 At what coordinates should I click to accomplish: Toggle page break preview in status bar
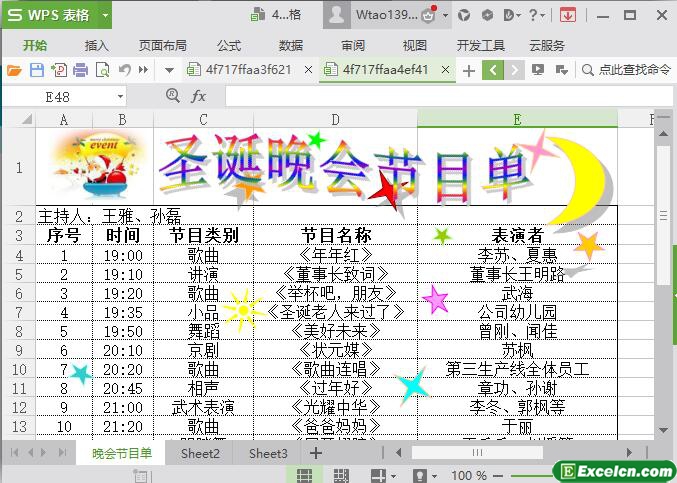click(341, 475)
